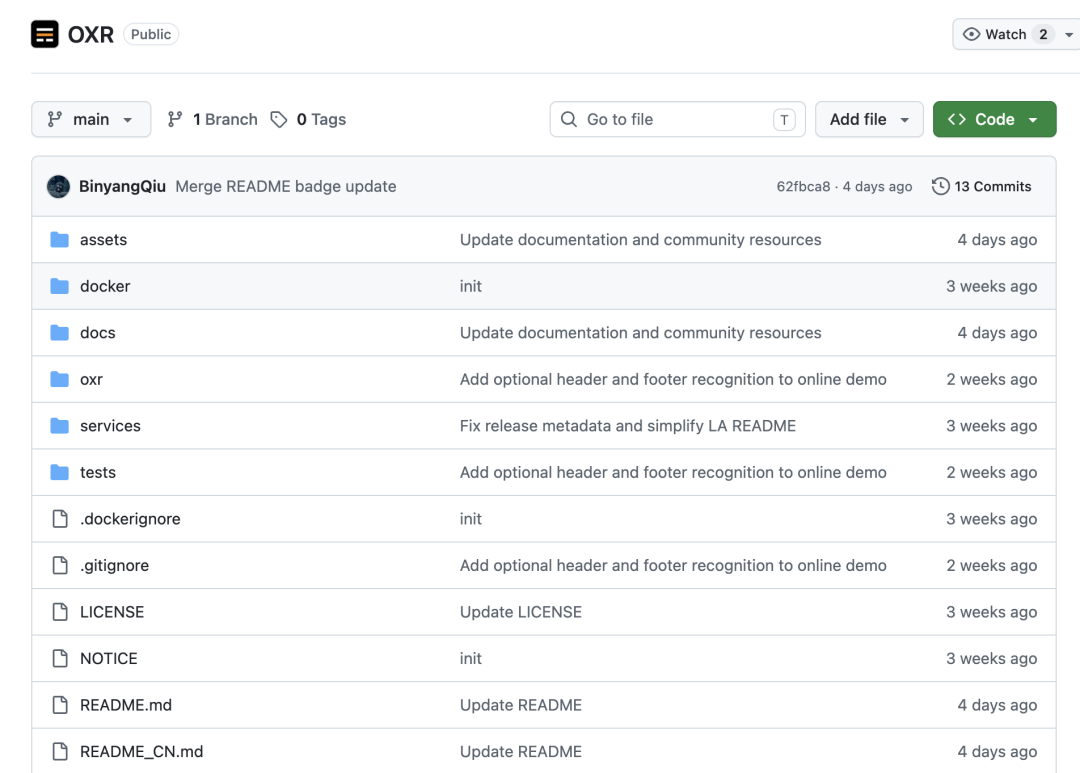Click the branch icon beside 1 Branch
Image resolution: width=1080 pixels, height=773 pixels.
175,120
